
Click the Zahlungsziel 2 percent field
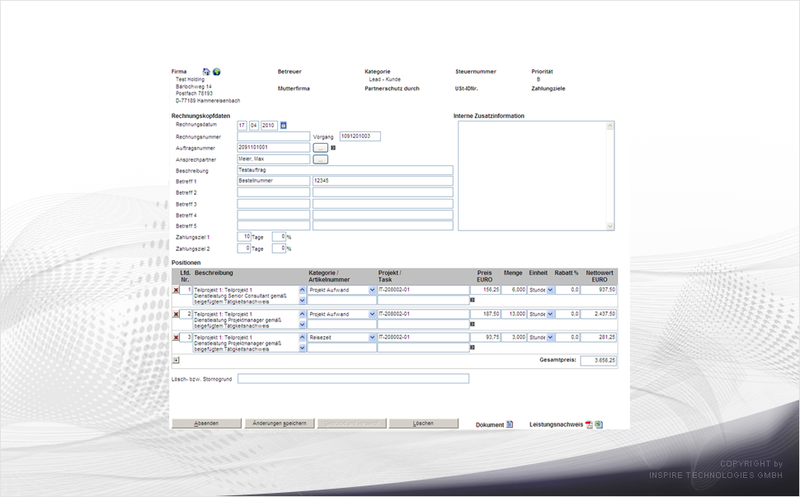(x=279, y=248)
